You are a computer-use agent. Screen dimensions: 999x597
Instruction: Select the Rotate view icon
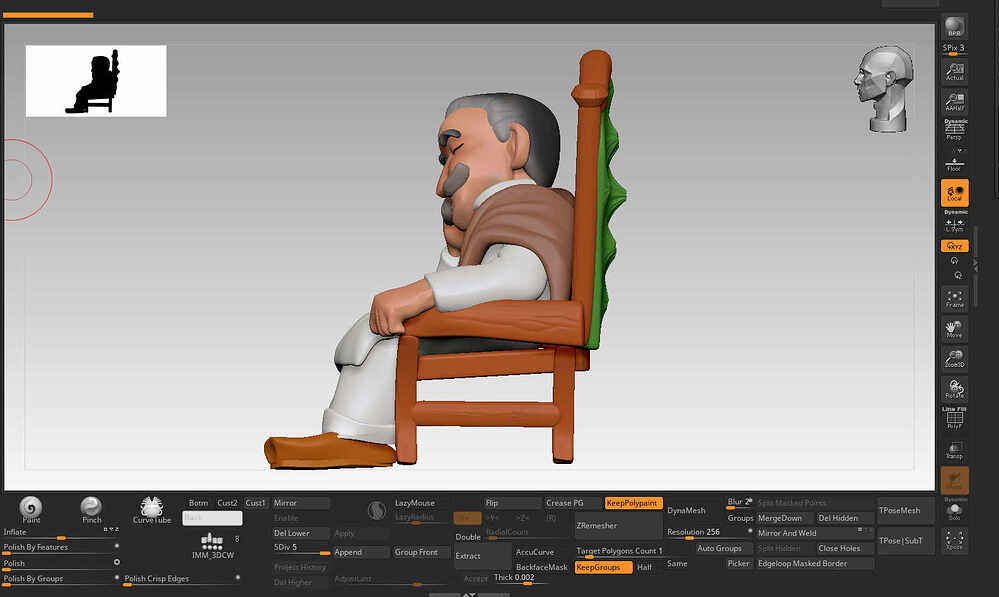pyautogui.click(x=954, y=389)
